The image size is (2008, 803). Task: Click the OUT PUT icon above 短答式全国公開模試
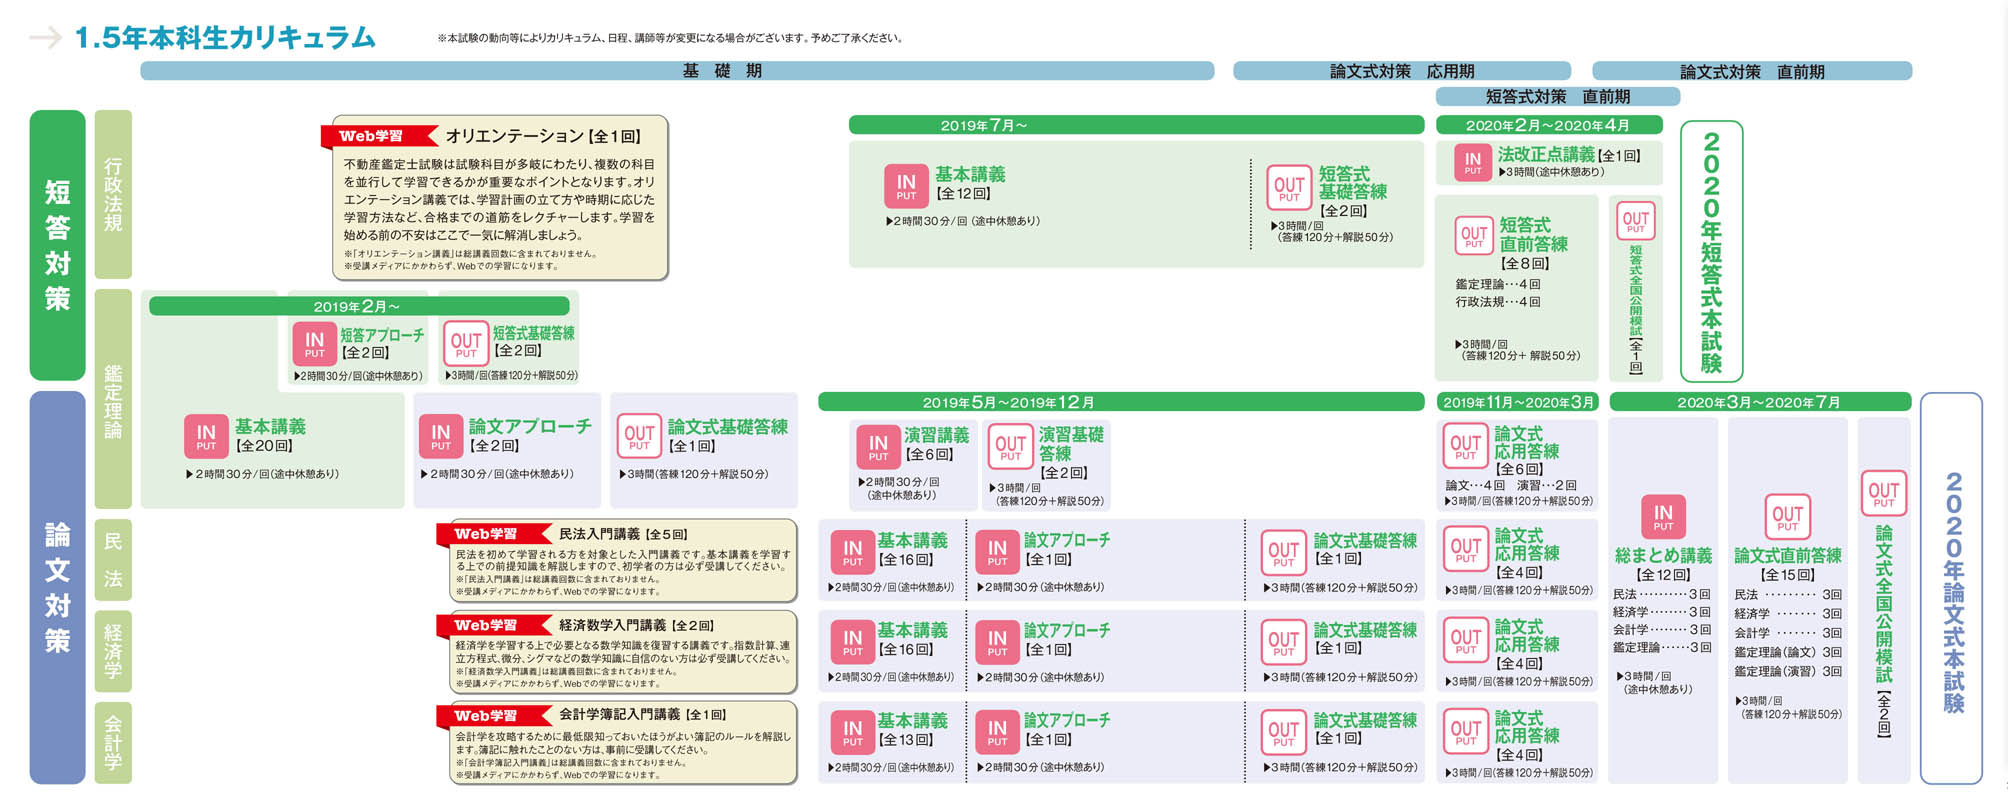(x=1635, y=221)
